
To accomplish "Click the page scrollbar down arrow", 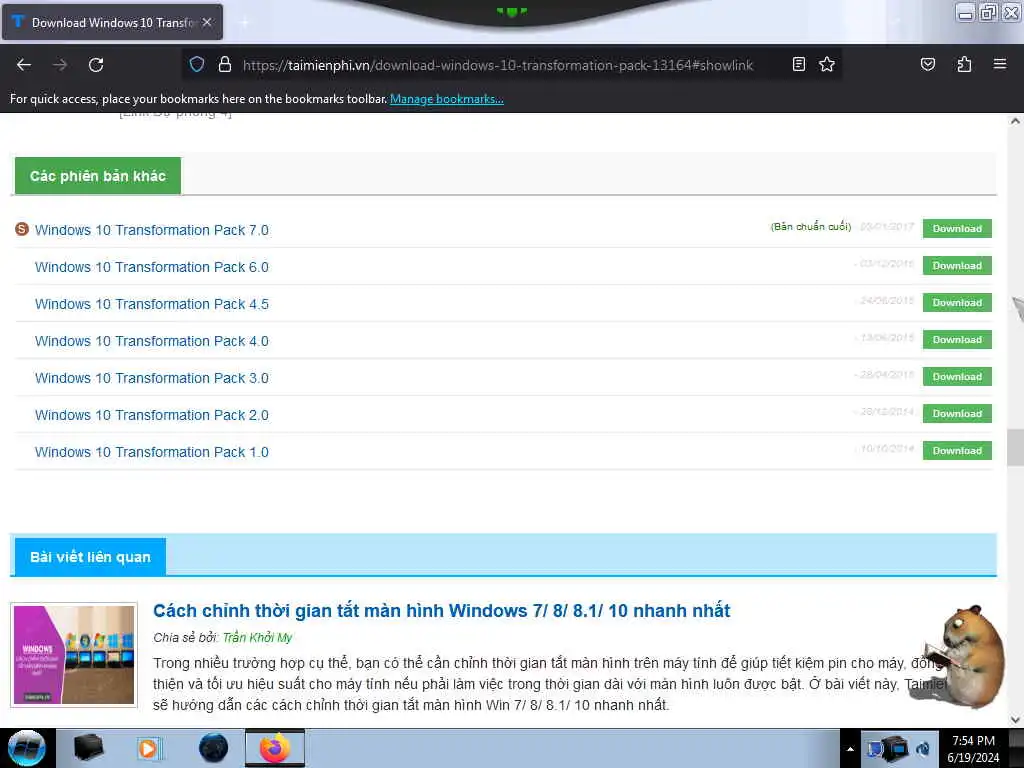I will tap(1015, 720).
